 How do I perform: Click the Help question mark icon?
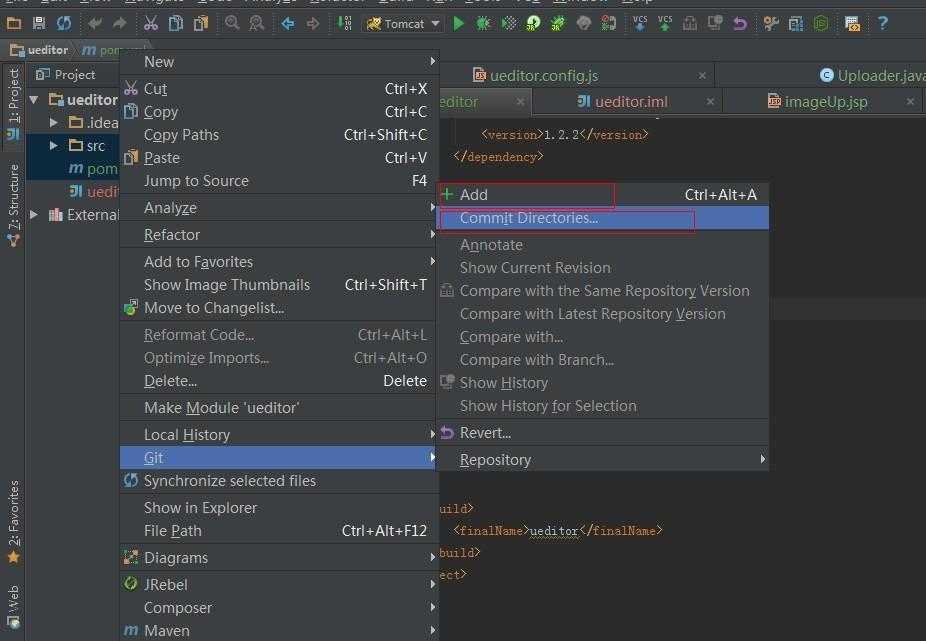[883, 23]
